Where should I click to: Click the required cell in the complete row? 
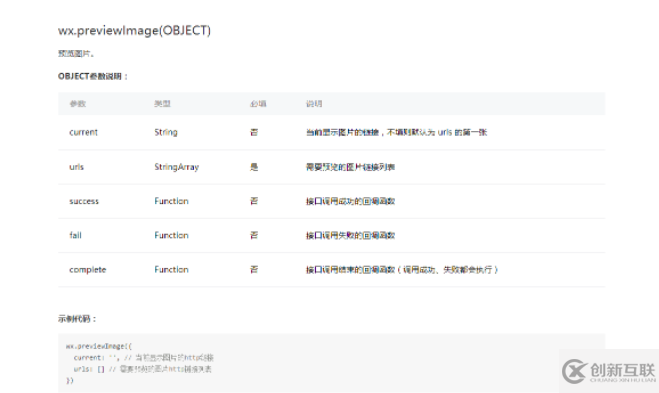click(x=254, y=269)
